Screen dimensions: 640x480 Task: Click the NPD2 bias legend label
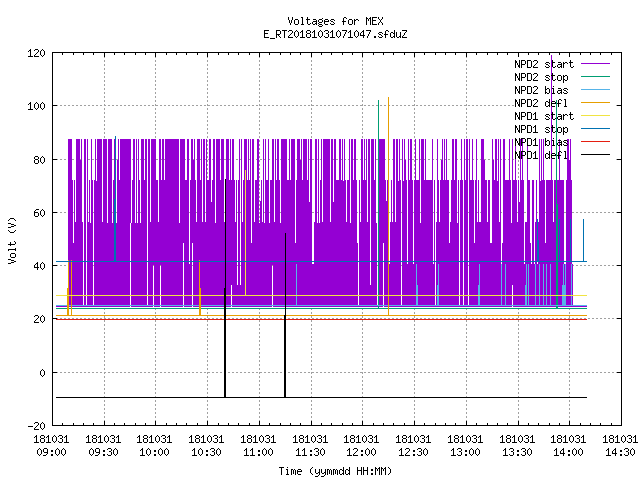click(541, 90)
